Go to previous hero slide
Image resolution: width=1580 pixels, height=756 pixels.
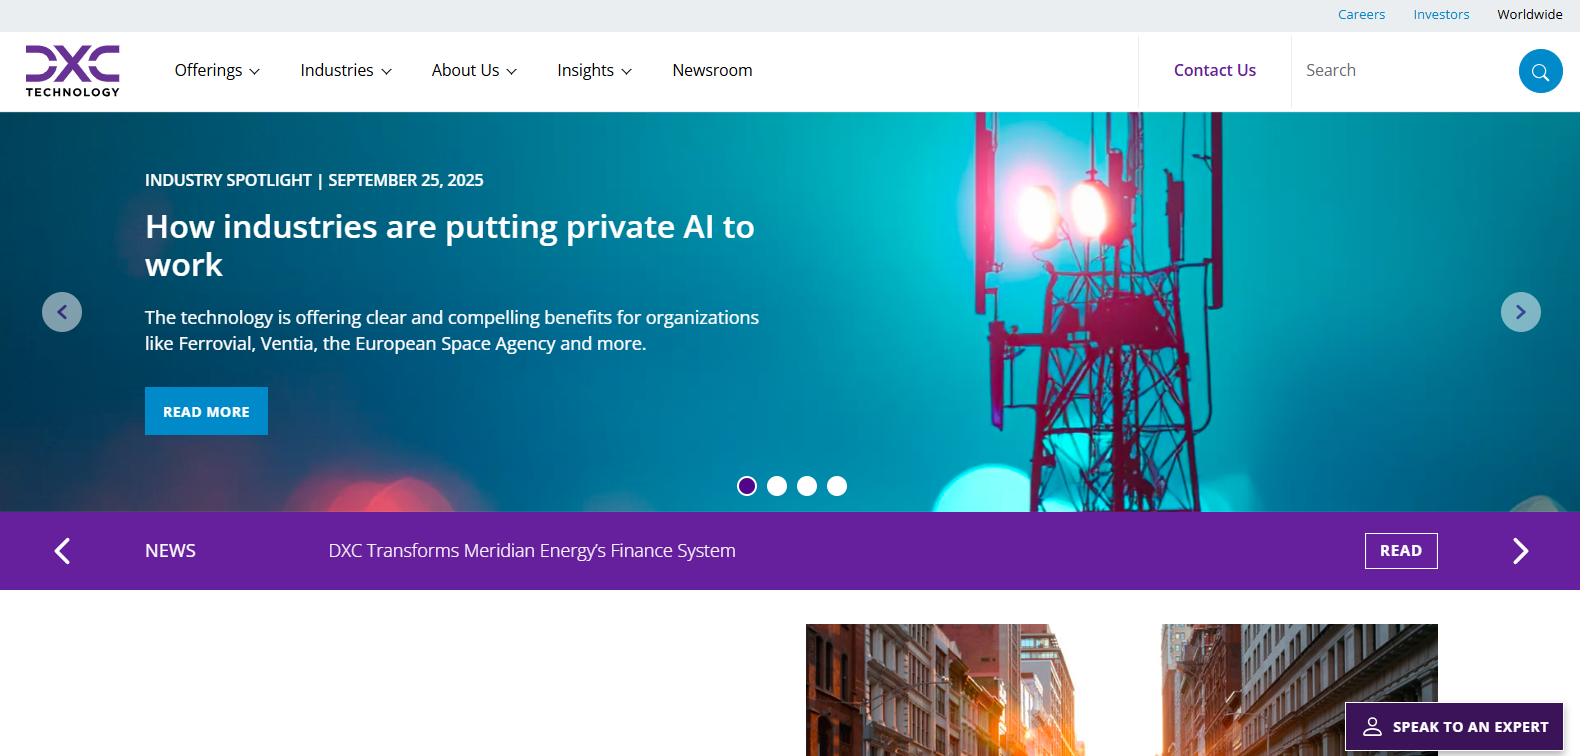tap(62, 312)
